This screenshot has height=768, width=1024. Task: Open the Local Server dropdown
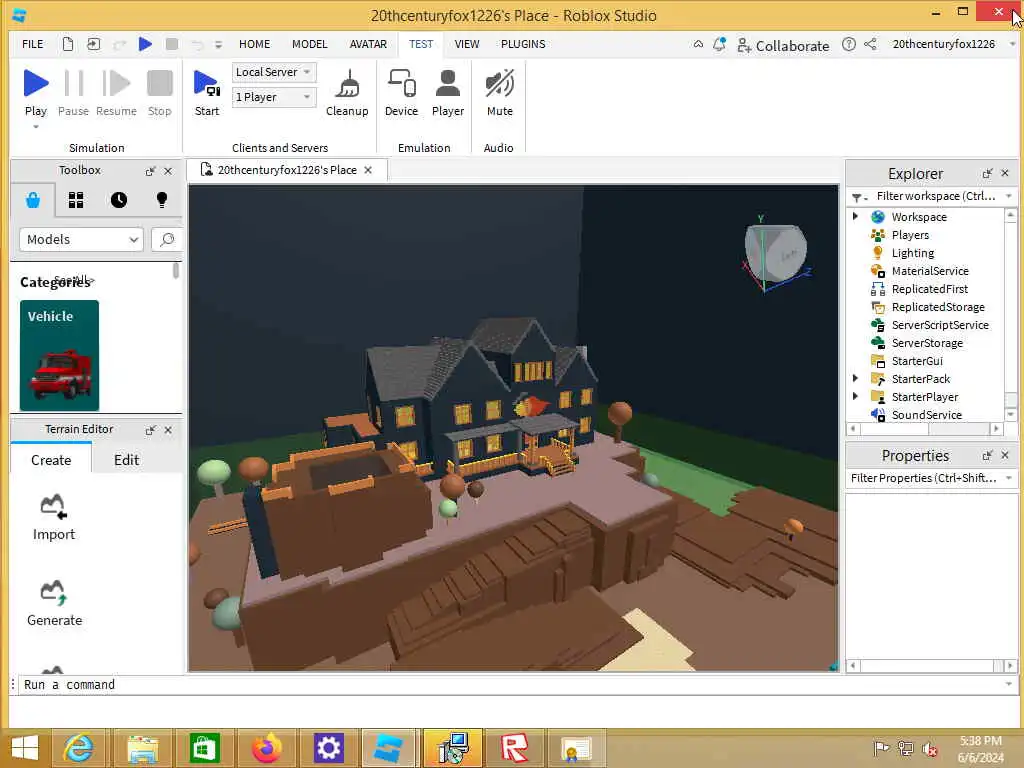point(274,72)
